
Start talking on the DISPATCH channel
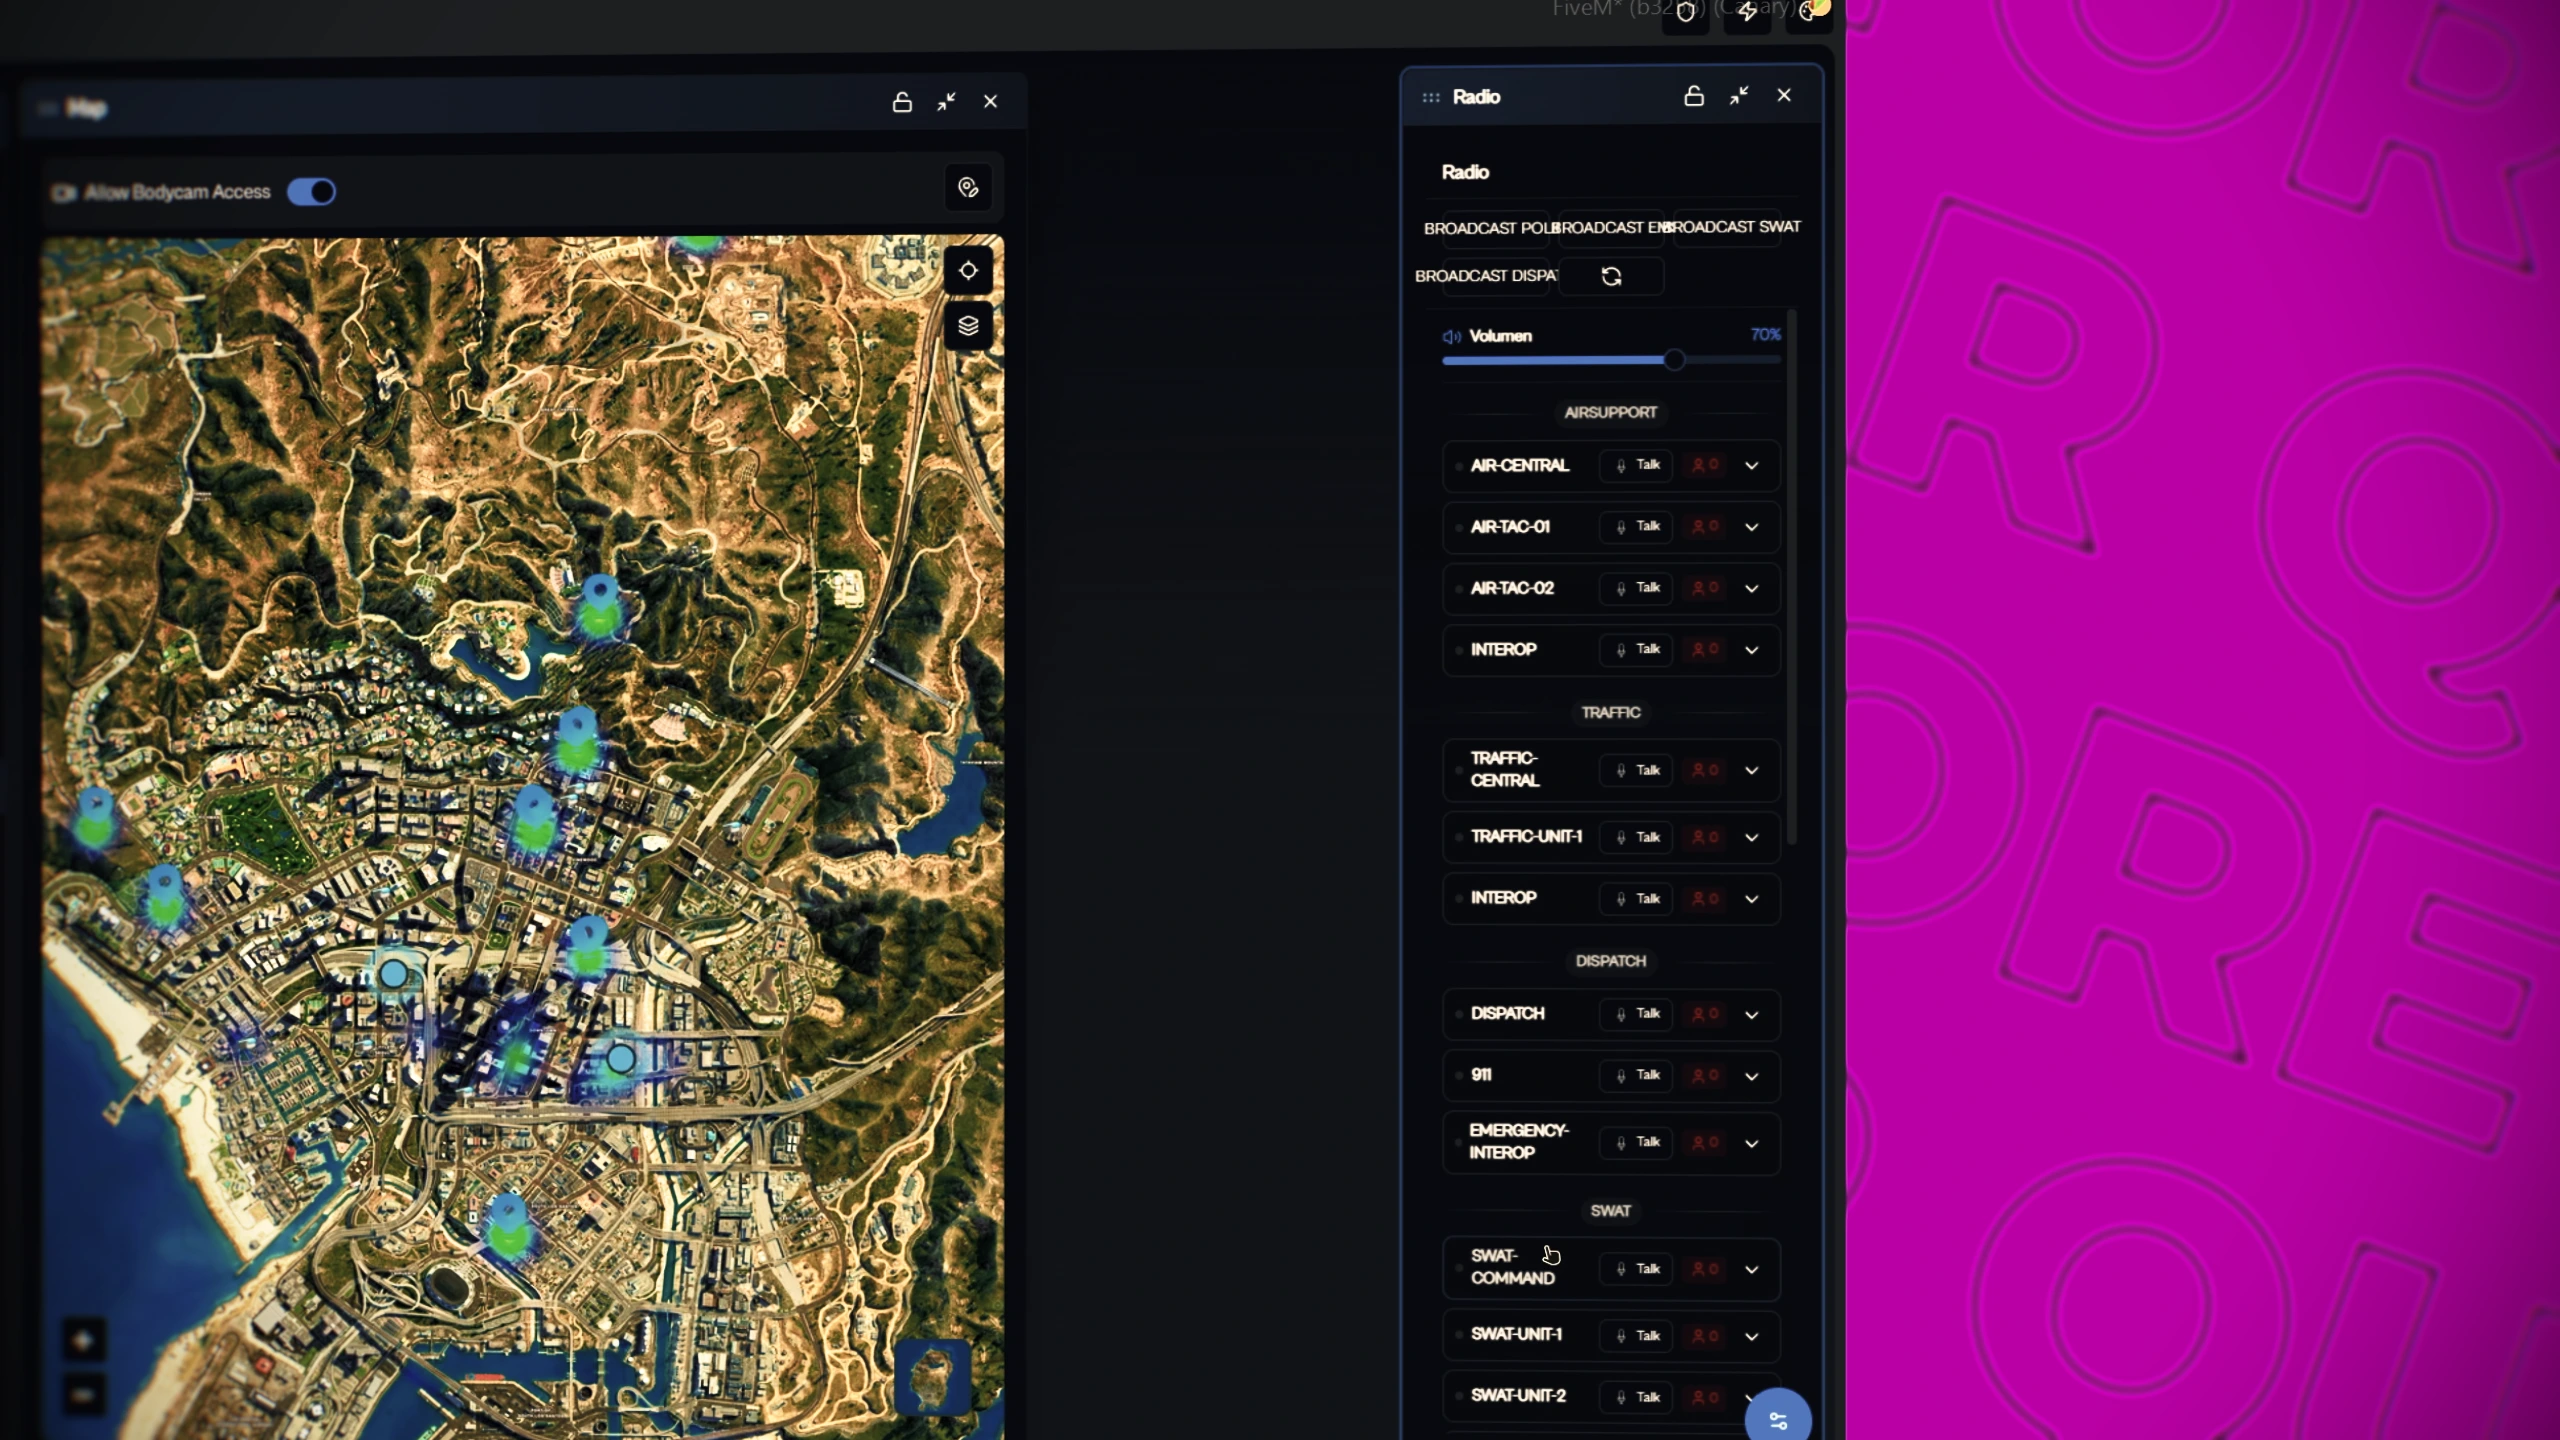(1637, 1014)
